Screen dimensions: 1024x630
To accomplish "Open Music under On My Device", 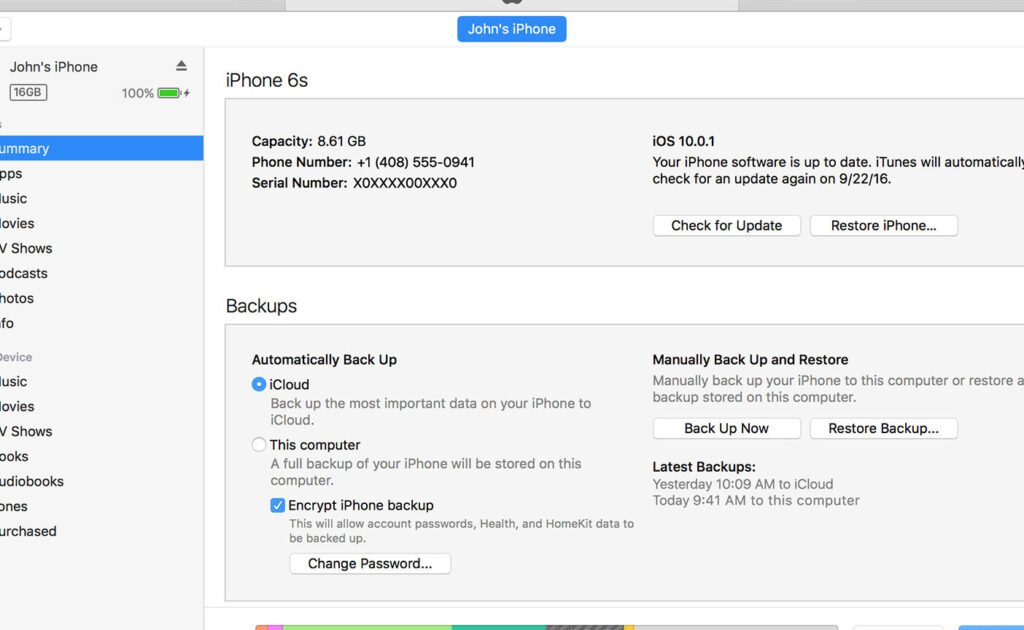I will tap(101, 381).
